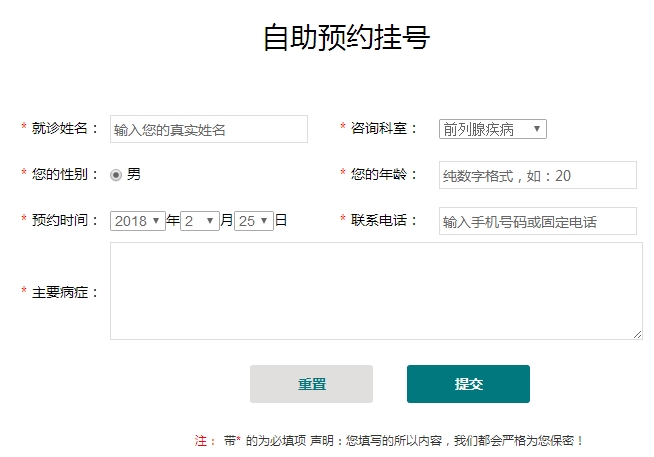Click the 您的年龄 age input field

[x=538, y=175]
